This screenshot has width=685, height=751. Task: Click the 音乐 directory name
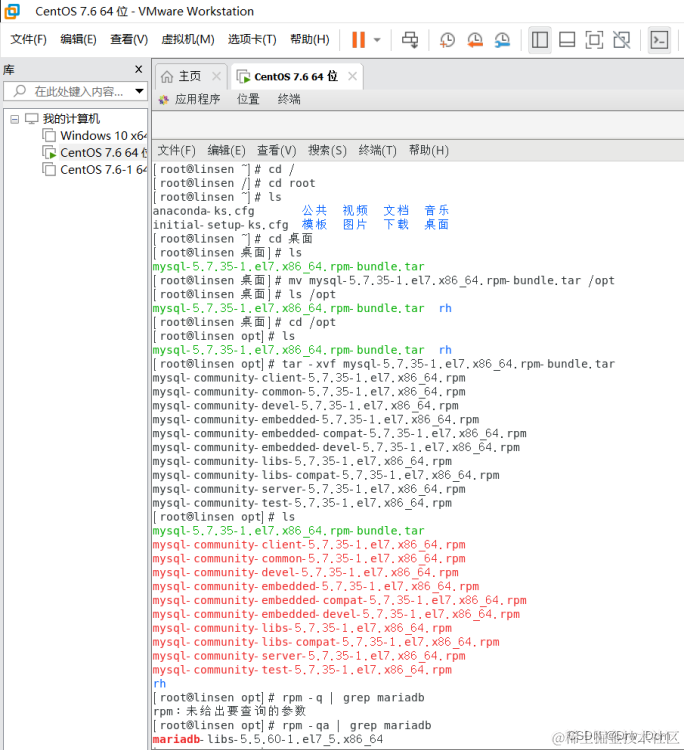[x=436, y=210]
